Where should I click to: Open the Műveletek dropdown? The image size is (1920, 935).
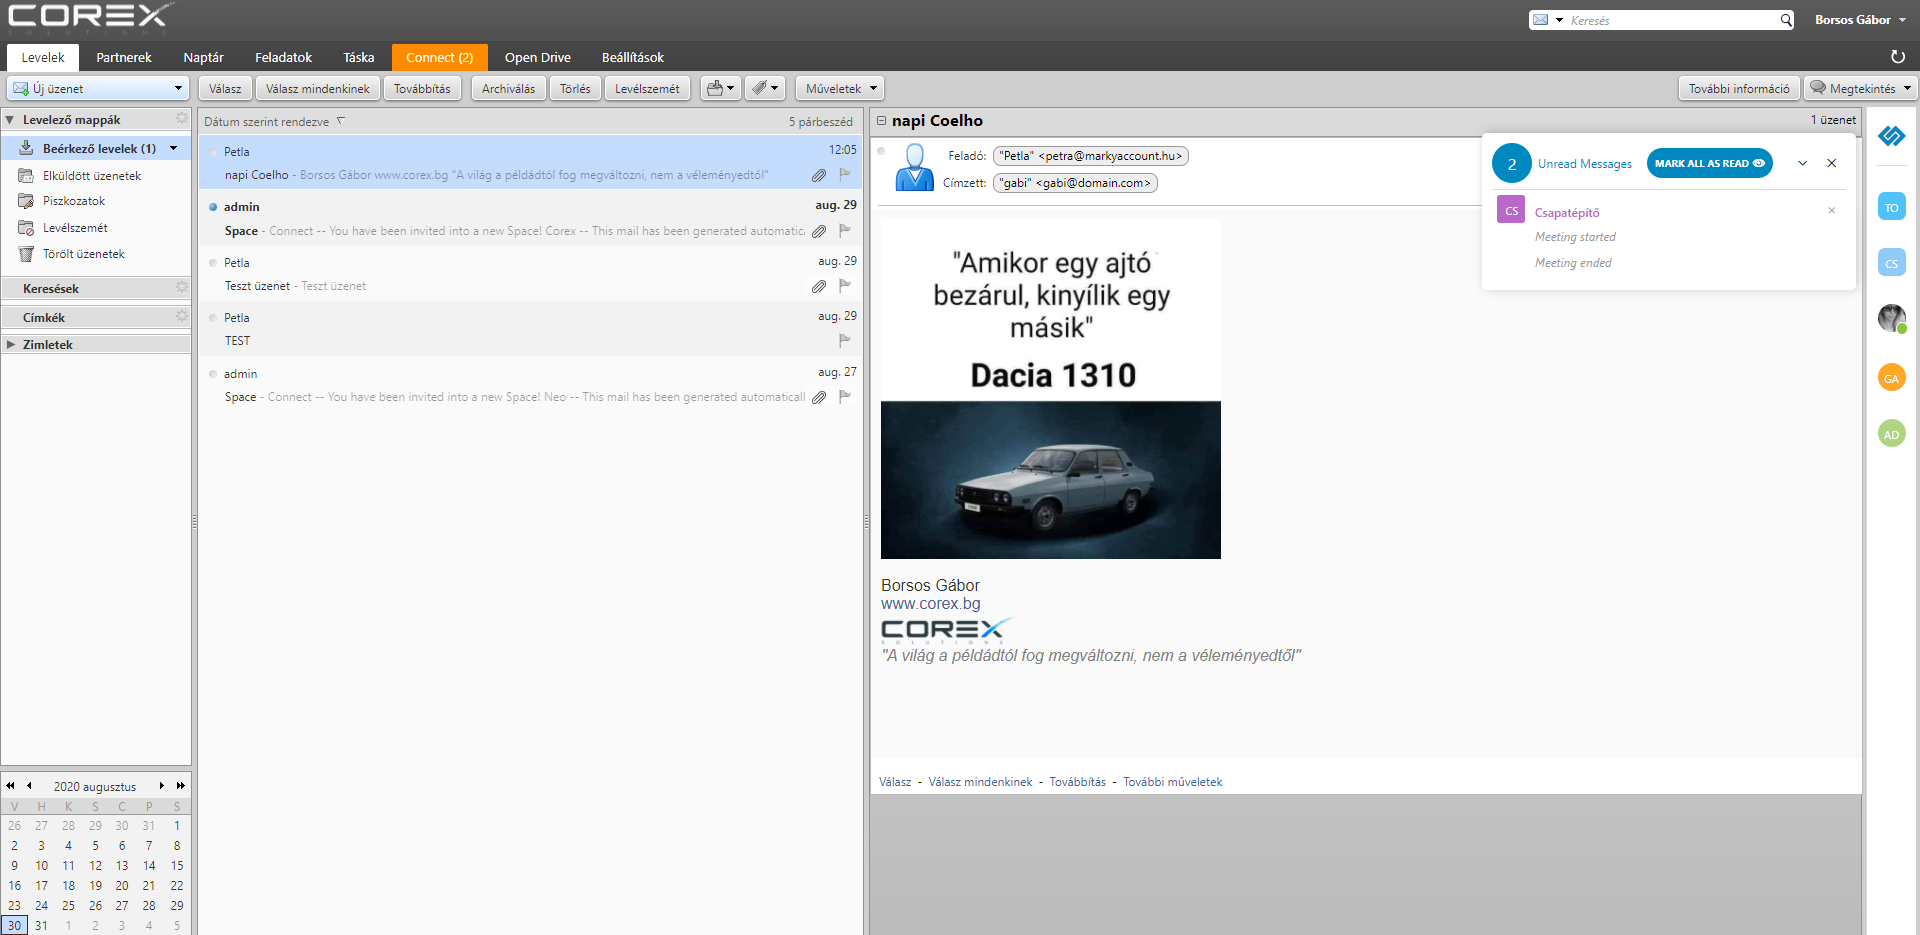coord(840,88)
